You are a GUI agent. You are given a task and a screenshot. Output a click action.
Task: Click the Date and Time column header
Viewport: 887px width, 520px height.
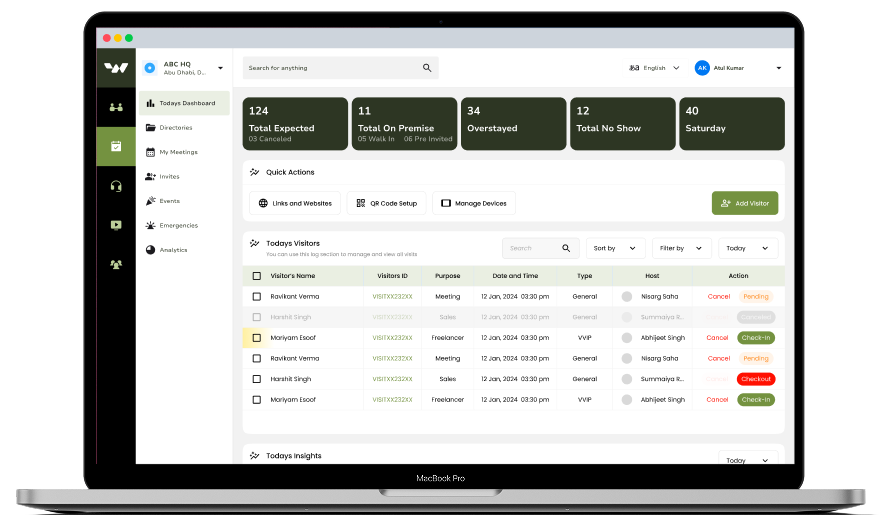515,276
